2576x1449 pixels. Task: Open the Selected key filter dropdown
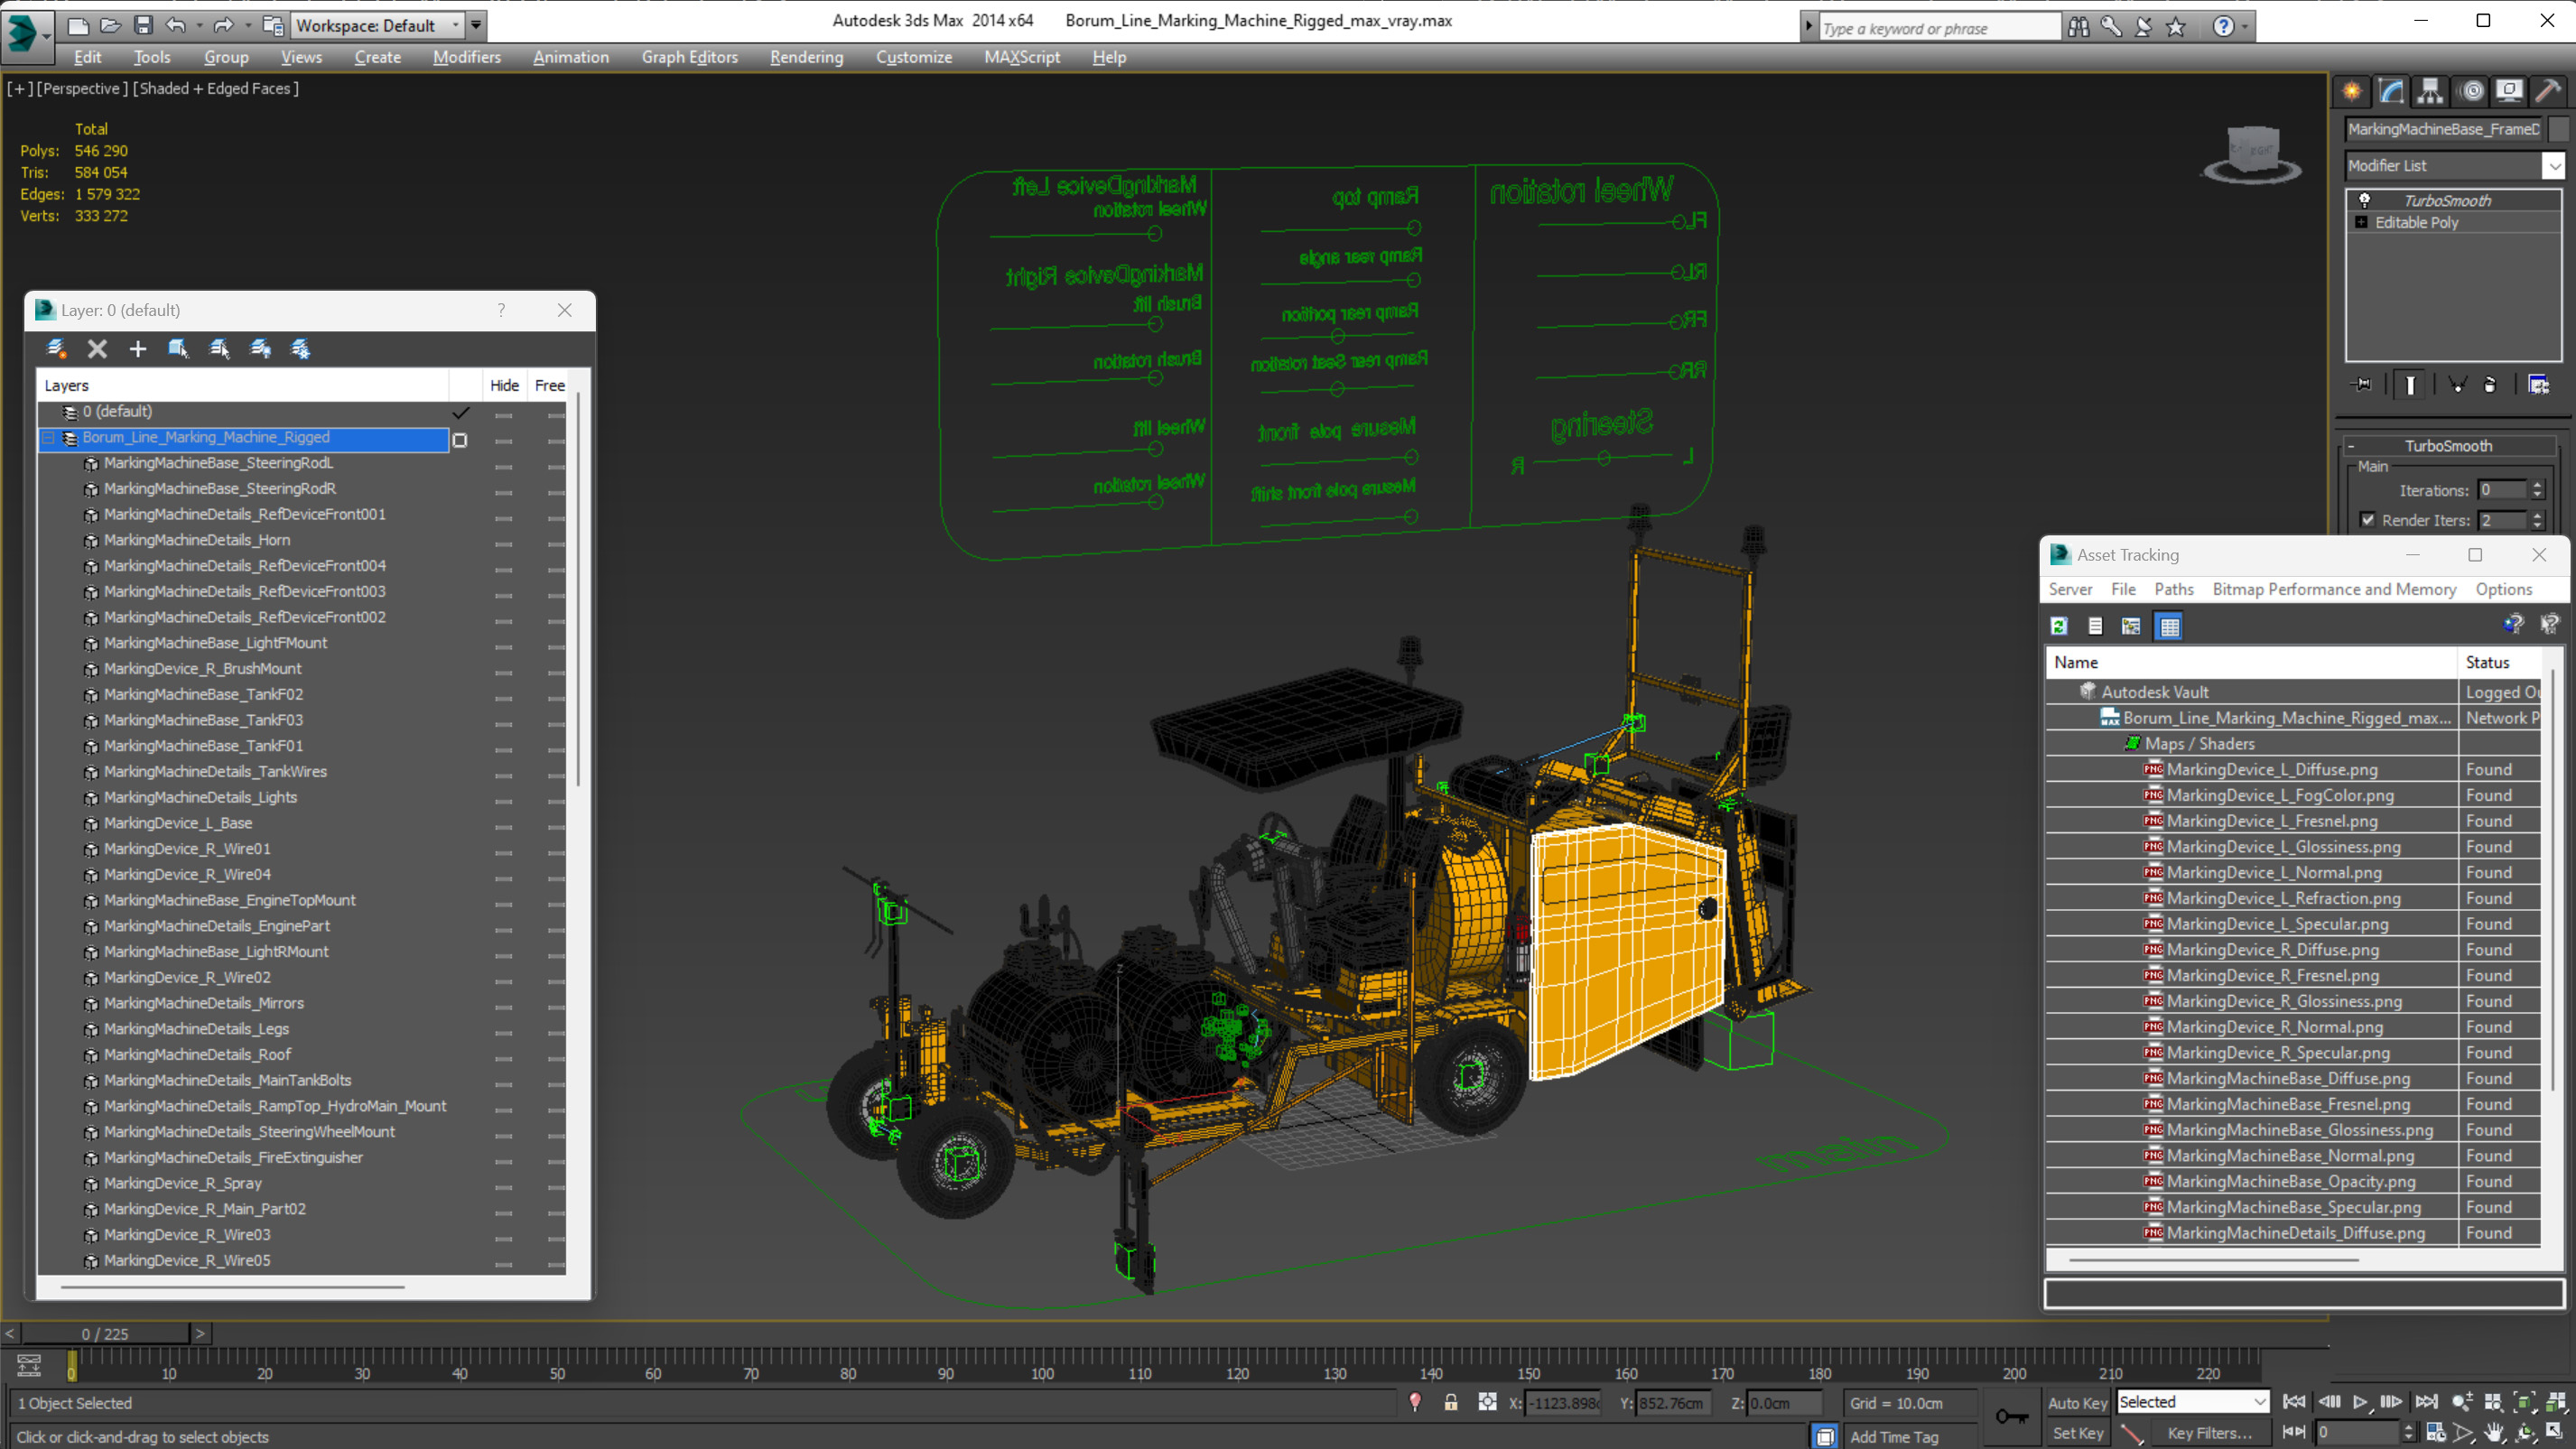[x=2192, y=1402]
